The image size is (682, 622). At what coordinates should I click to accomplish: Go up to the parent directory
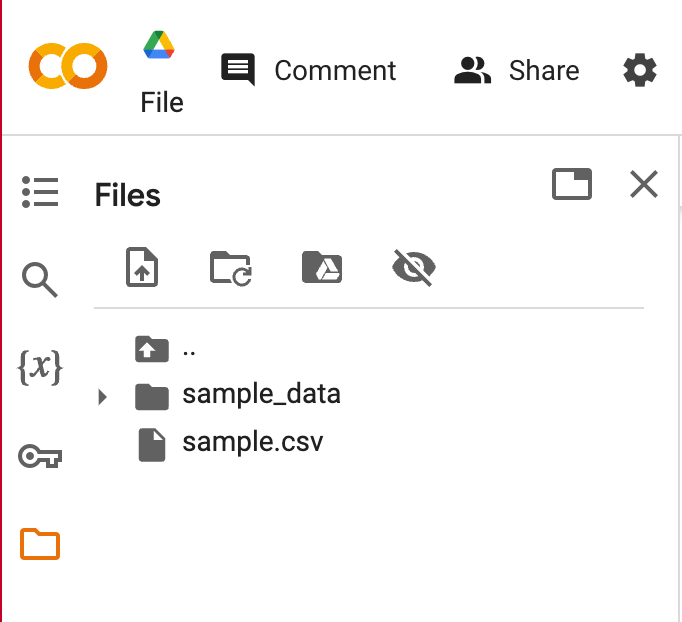coord(152,349)
